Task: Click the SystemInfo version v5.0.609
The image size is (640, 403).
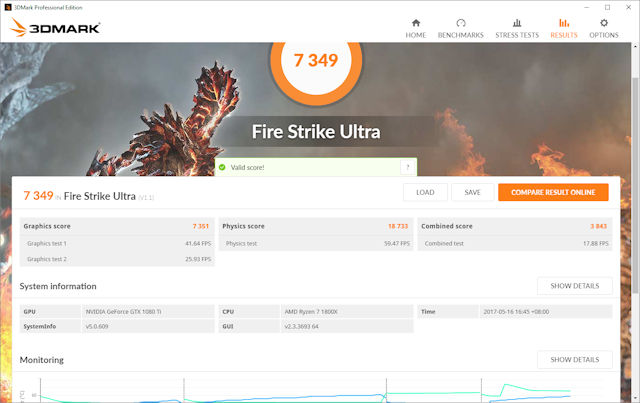Action: (97, 327)
